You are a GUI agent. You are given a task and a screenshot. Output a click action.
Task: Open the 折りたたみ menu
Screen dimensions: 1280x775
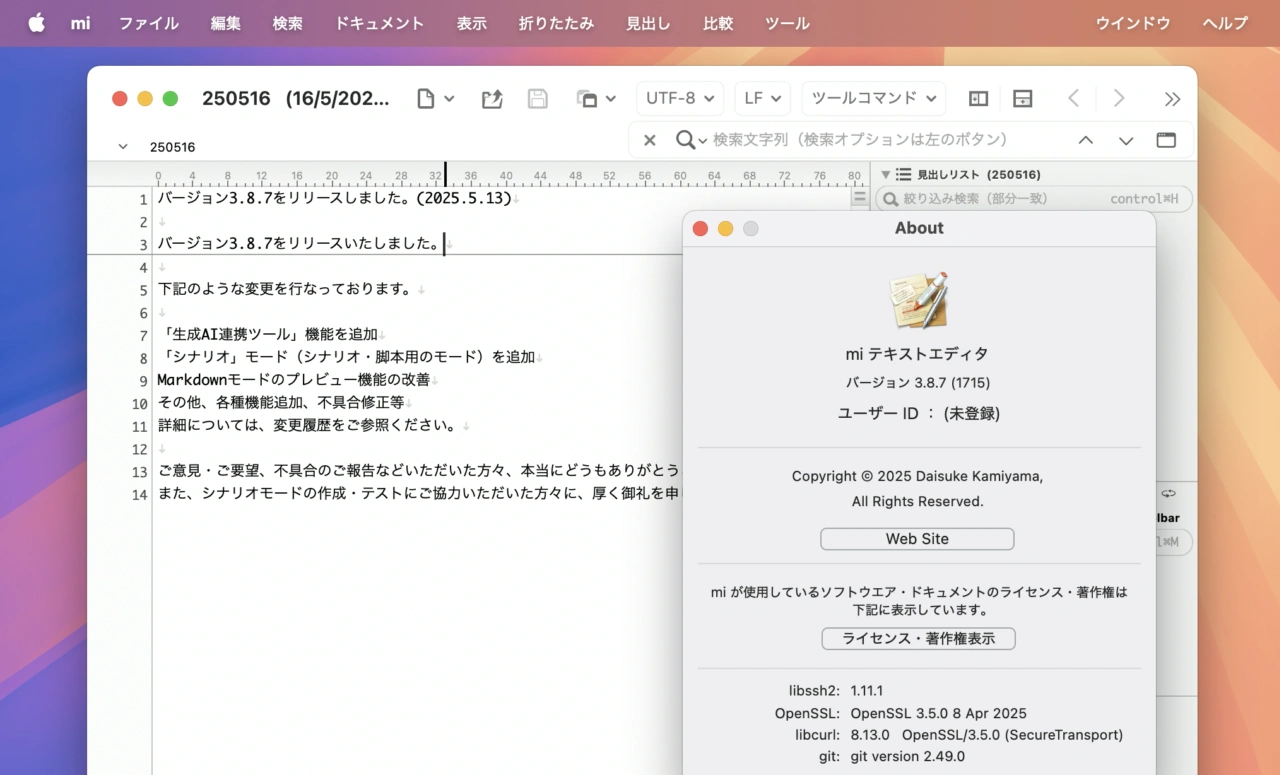[556, 23]
